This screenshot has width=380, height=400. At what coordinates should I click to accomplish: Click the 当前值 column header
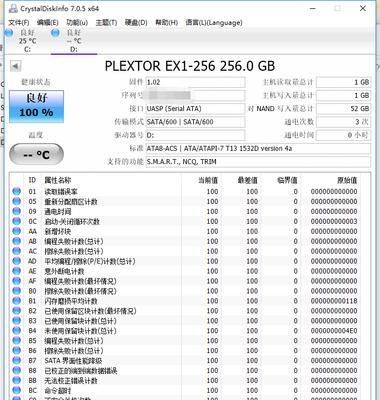208,180
